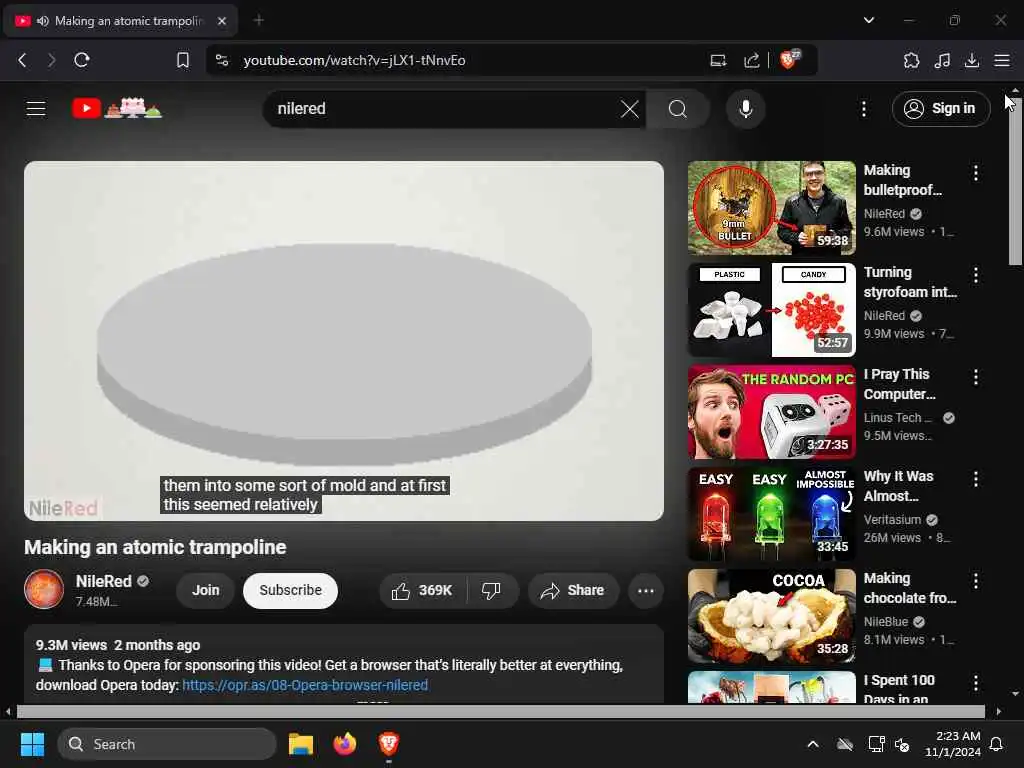Bookmark this page
The height and width of the screenshot is (768, 1024).
coord(183,60)
